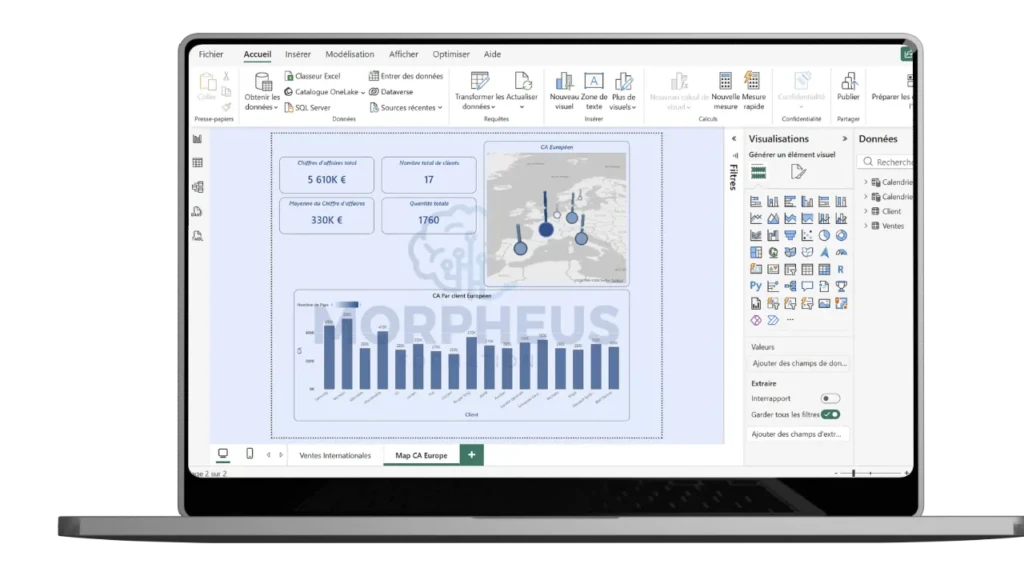Click the Actualiser icon in the ribbon
1024x576 pixels.
522,80
